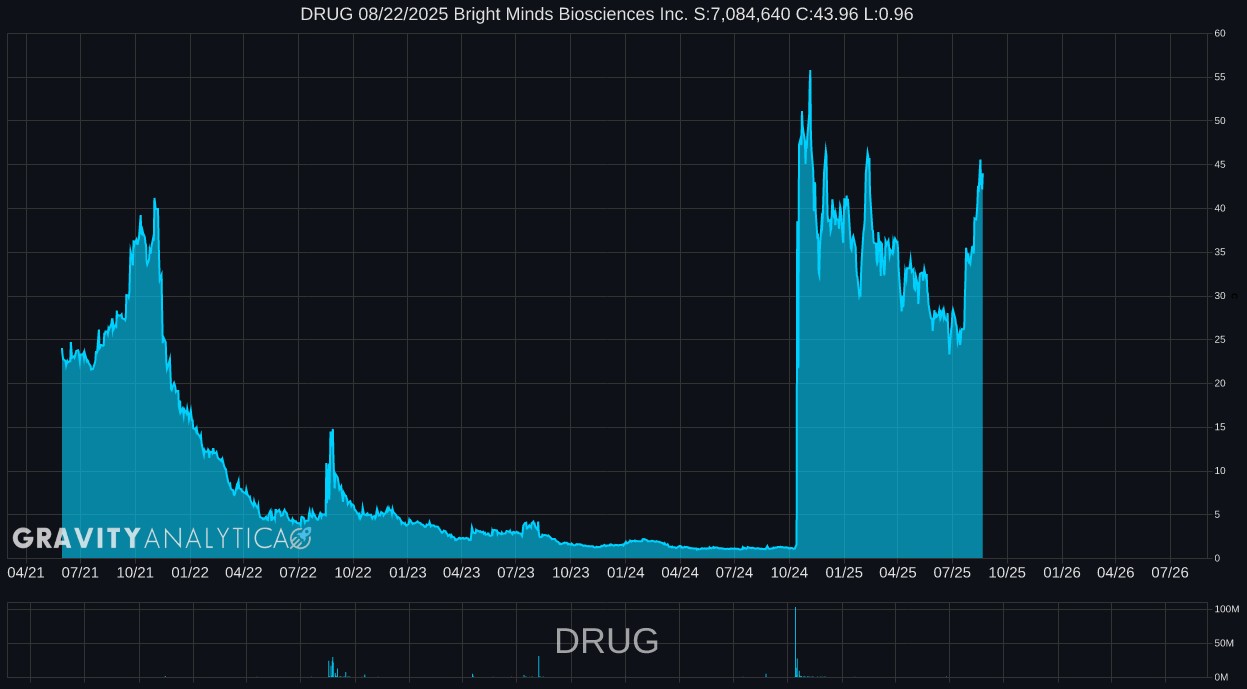
Task: Click the 04/26 date axis label
Action: [x=1116, y=573]
